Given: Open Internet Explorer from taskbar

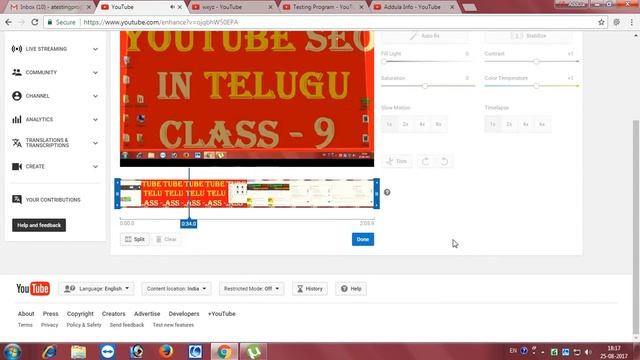Looking at the screenshot, I should (x=49, y=351).
